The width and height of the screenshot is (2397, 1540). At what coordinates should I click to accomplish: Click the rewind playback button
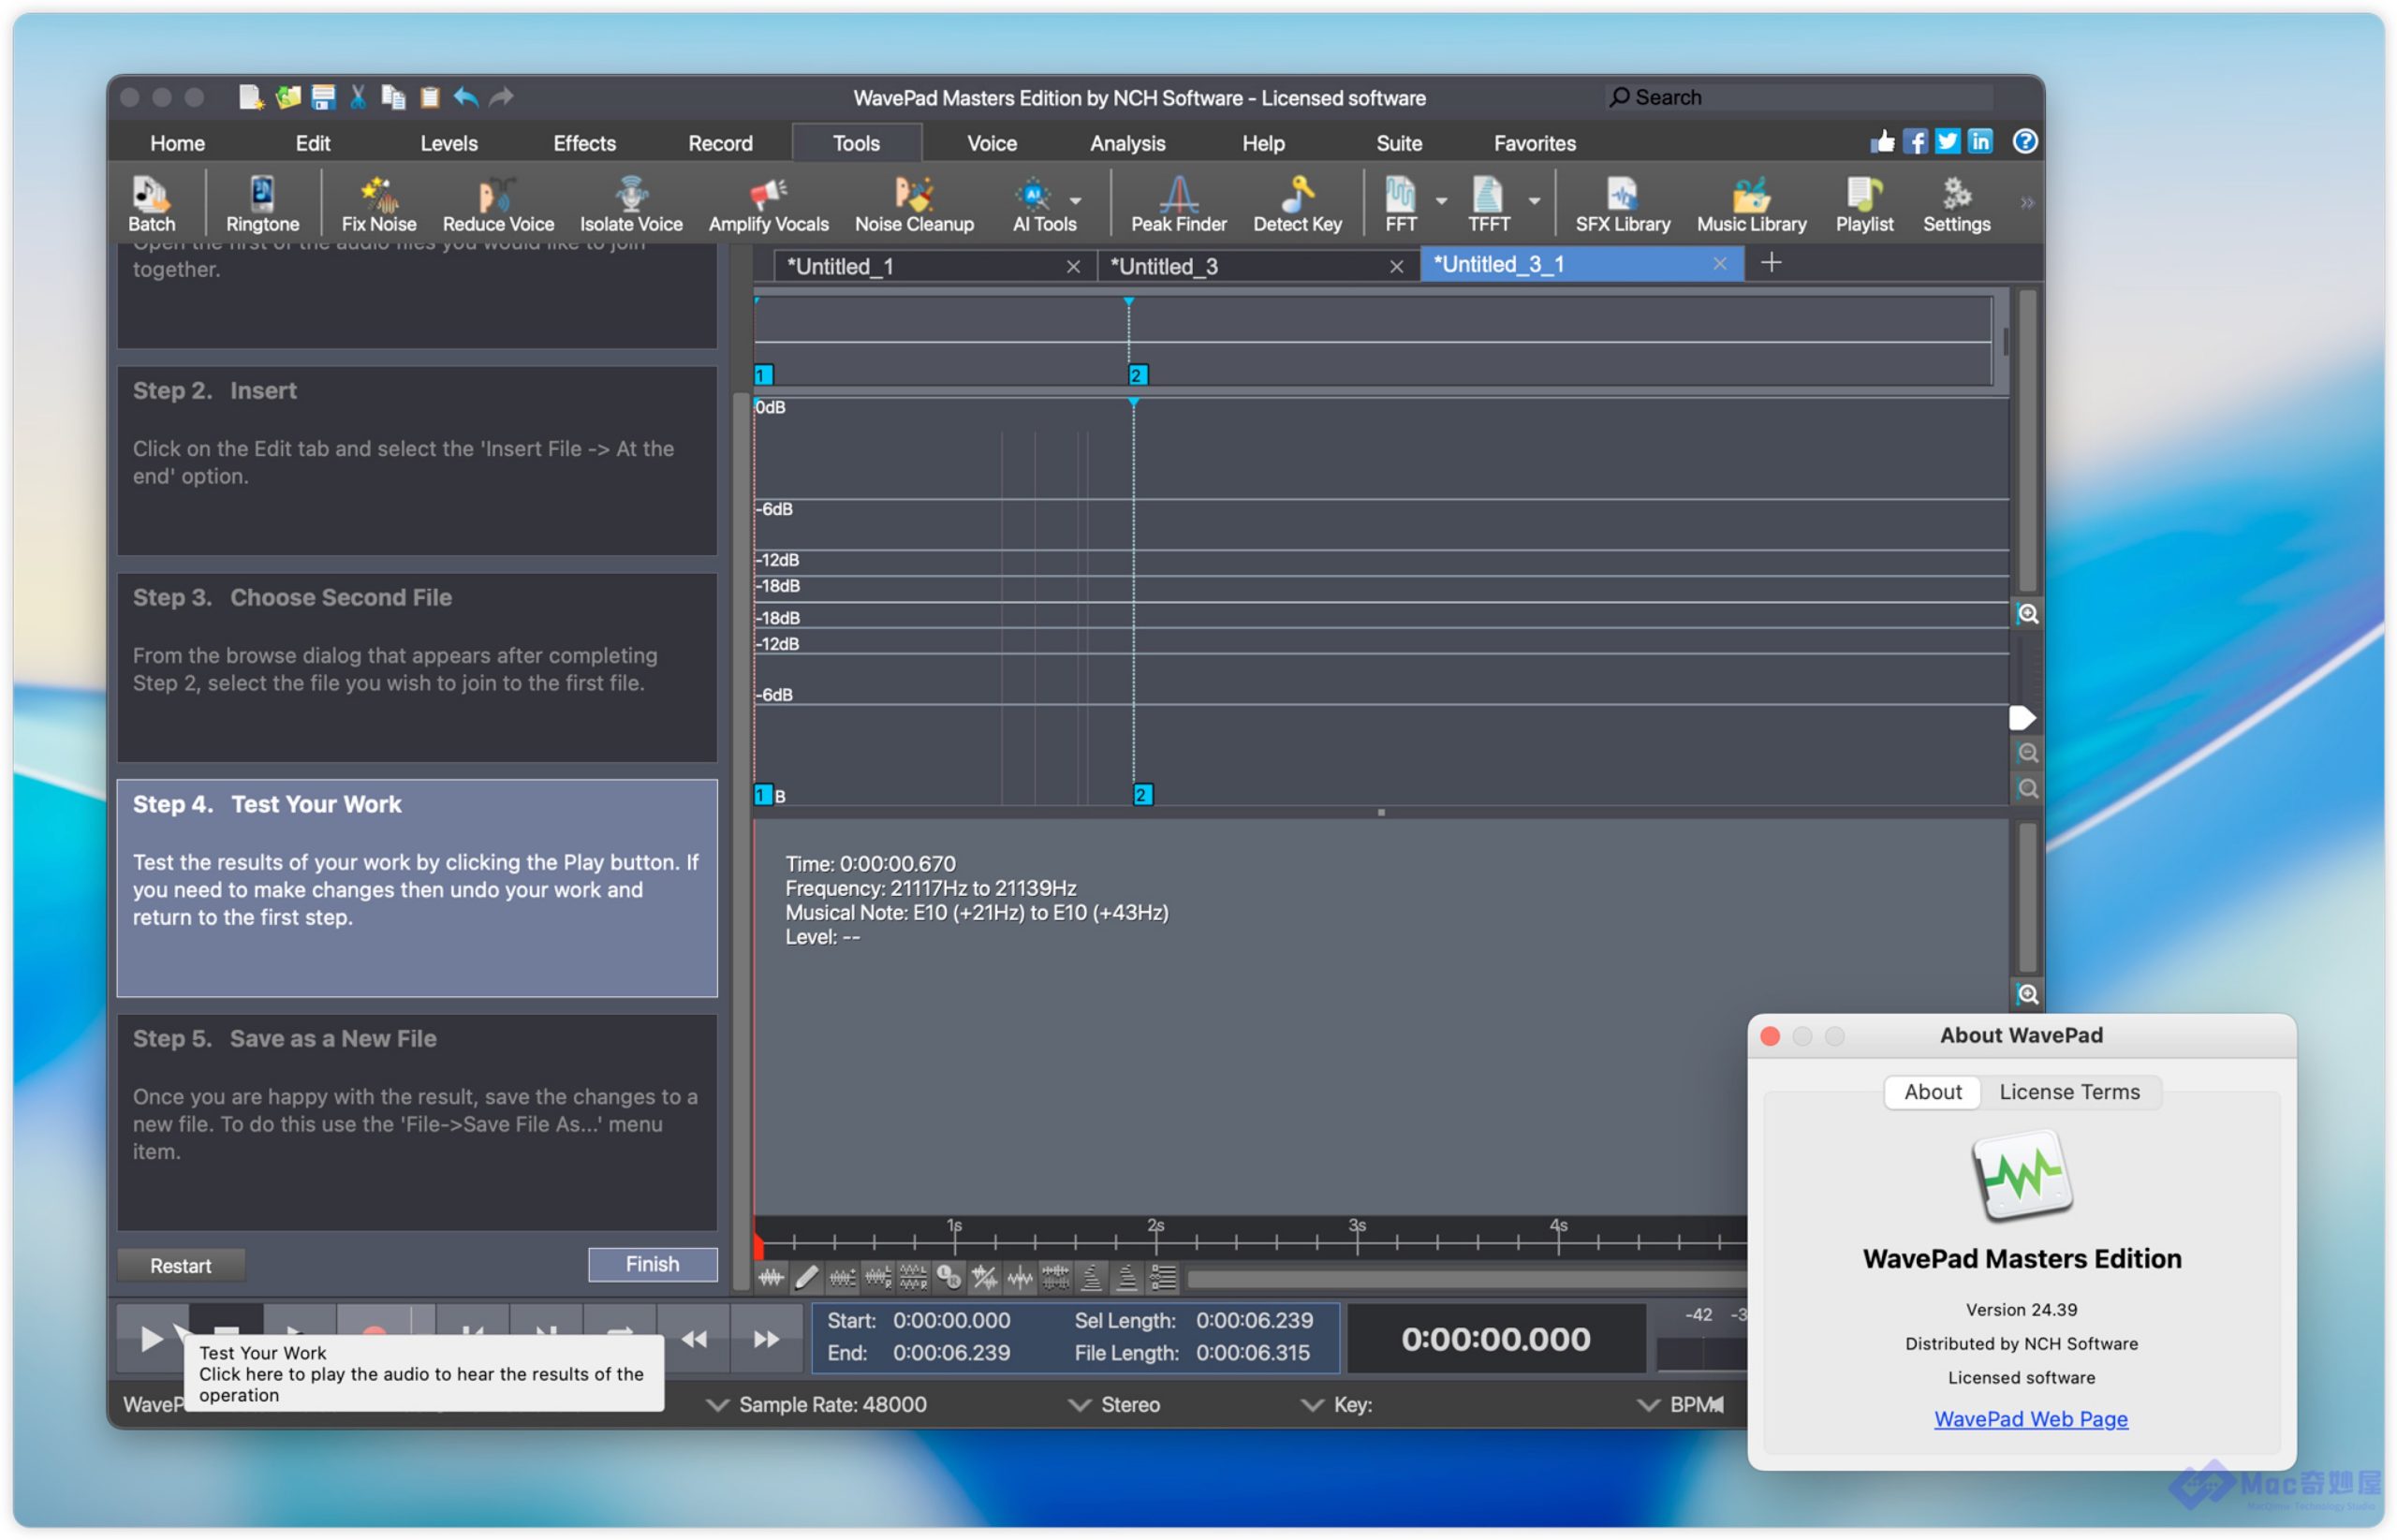(693, 1338)
